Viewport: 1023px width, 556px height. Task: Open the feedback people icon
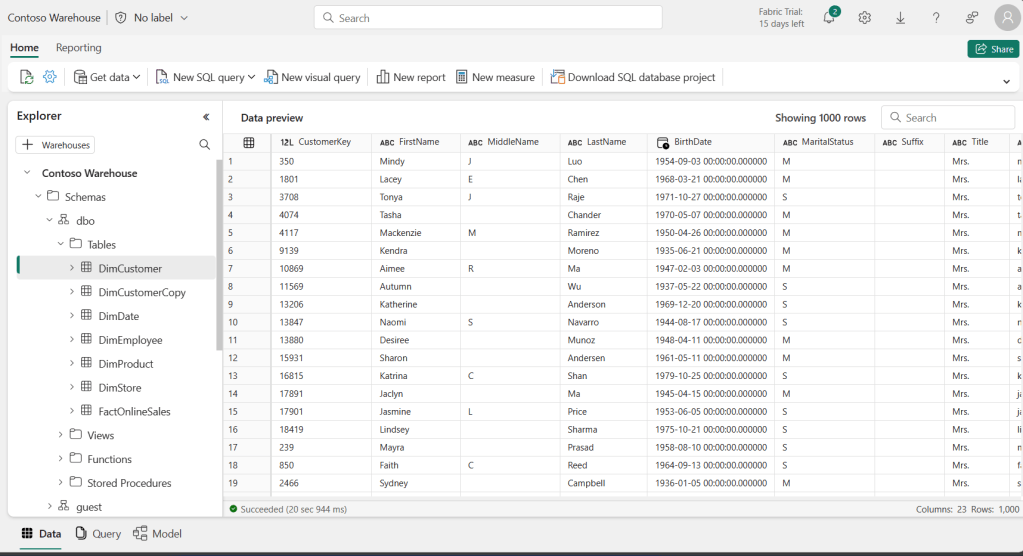pyautogui.click(x=972, y=18)
